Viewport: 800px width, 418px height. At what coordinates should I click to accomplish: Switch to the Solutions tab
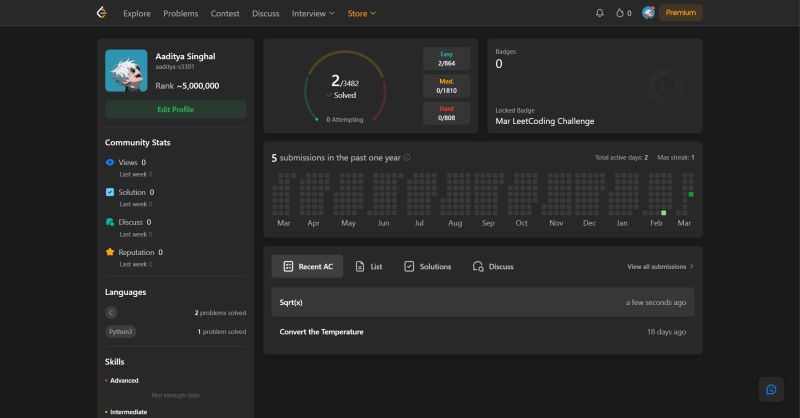(x=428, y=266)
